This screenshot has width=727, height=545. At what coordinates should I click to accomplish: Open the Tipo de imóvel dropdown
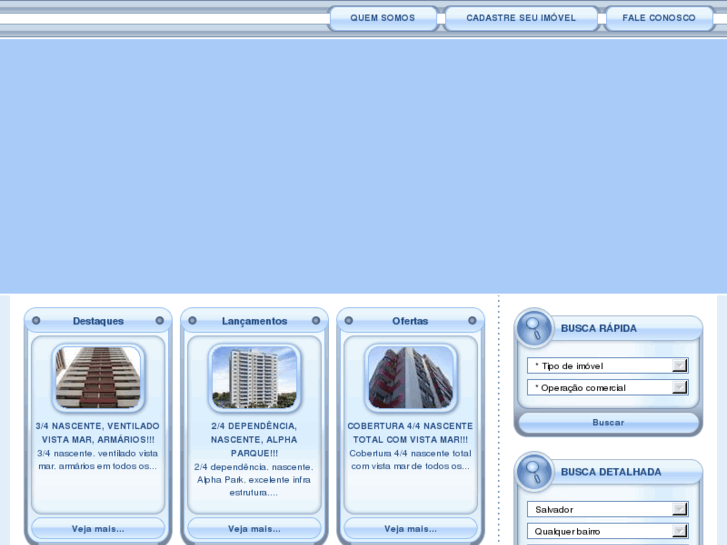coord(607,365)
